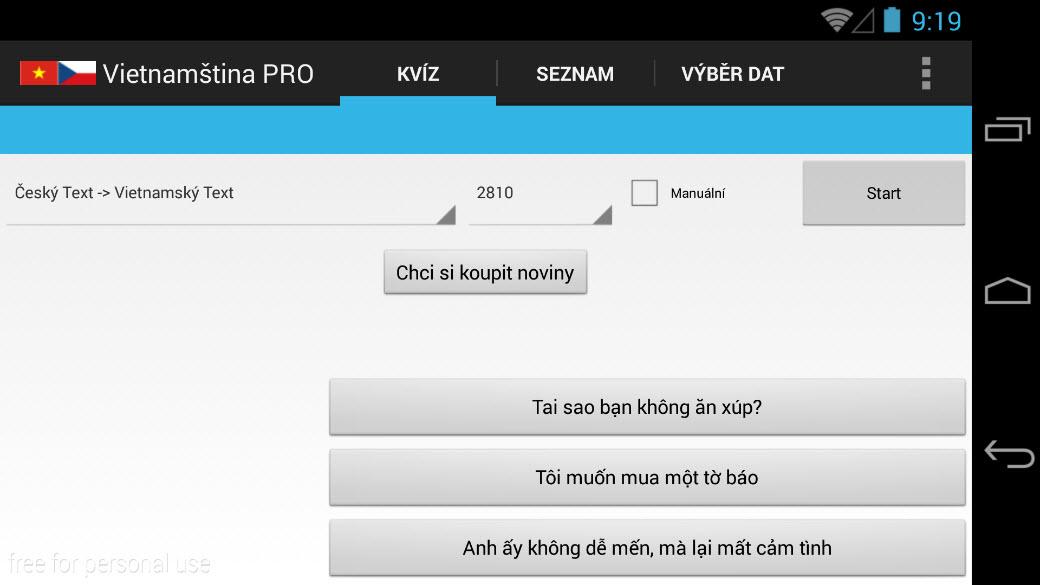
Task: Tap the Manuální label text
Action: [x=698, y=193]
